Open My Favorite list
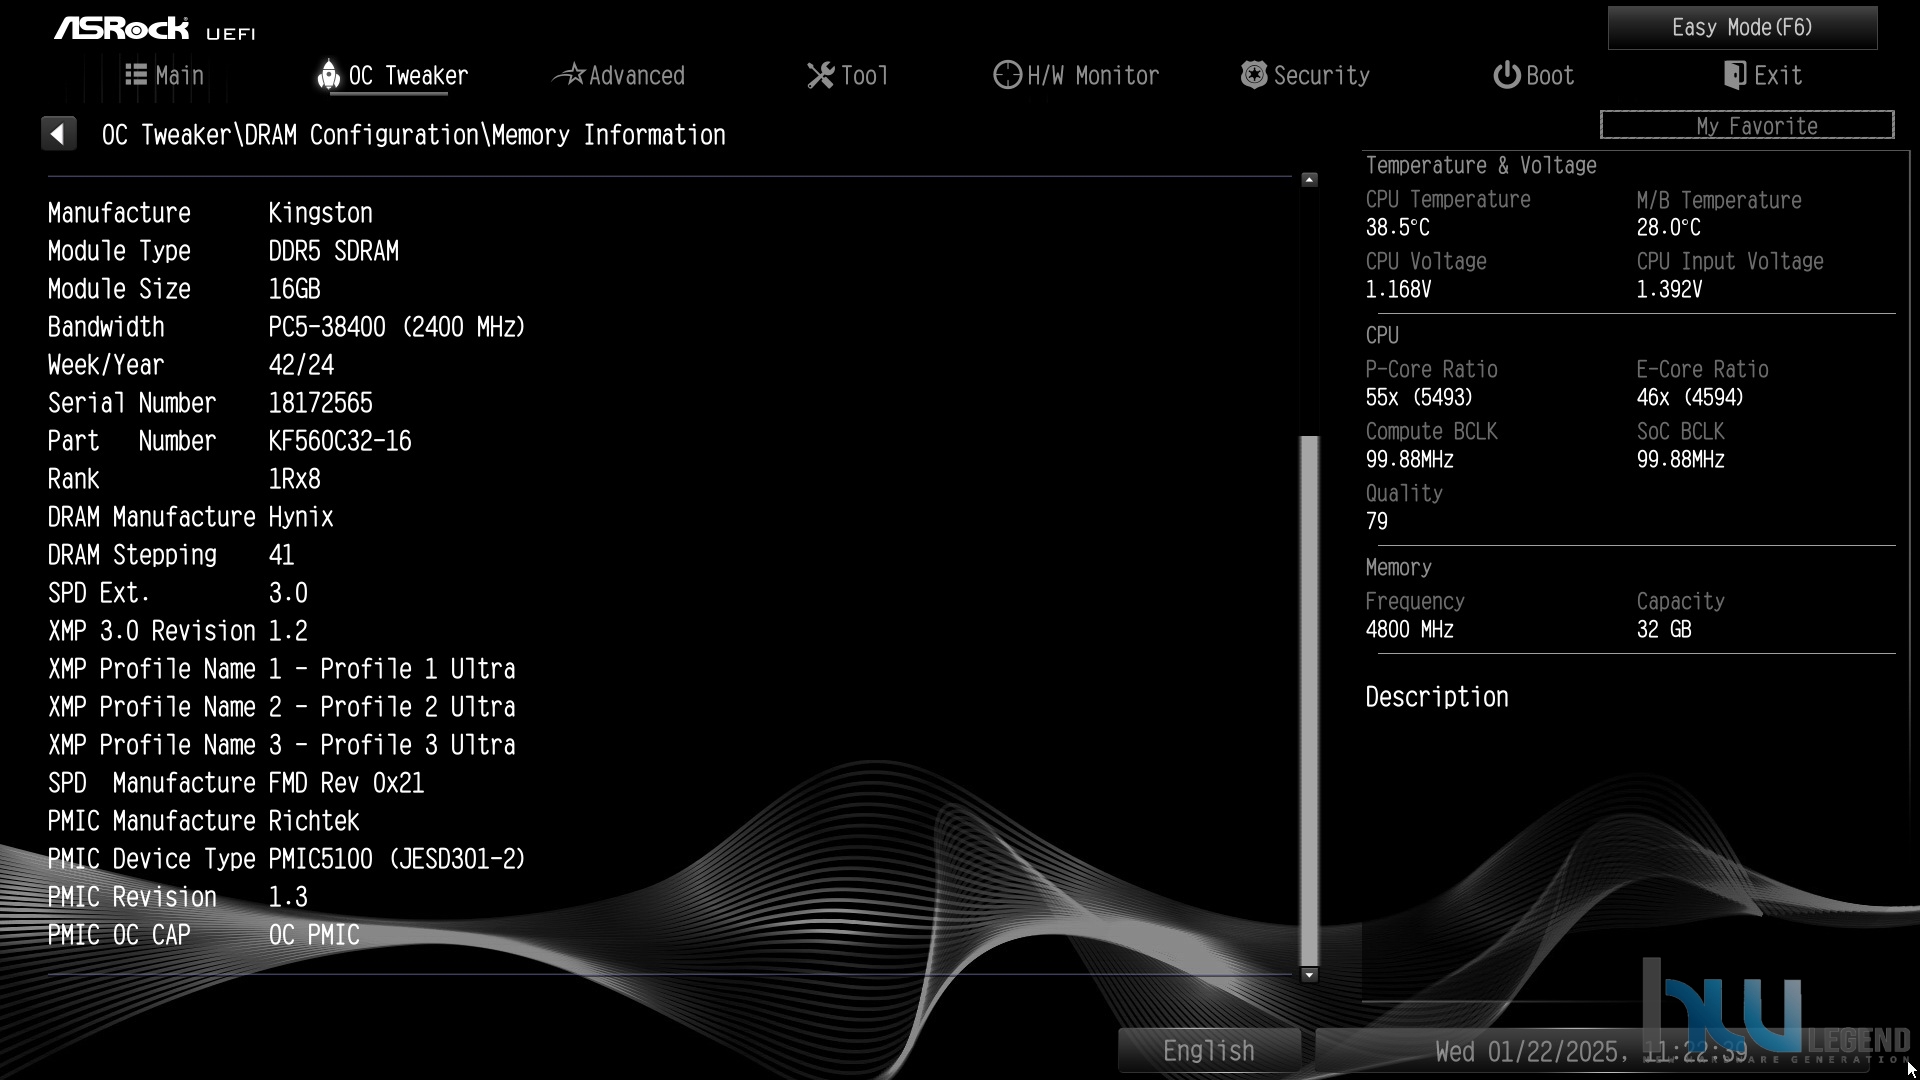This screenshot has width=1920, height=1080. [1747, 125]
